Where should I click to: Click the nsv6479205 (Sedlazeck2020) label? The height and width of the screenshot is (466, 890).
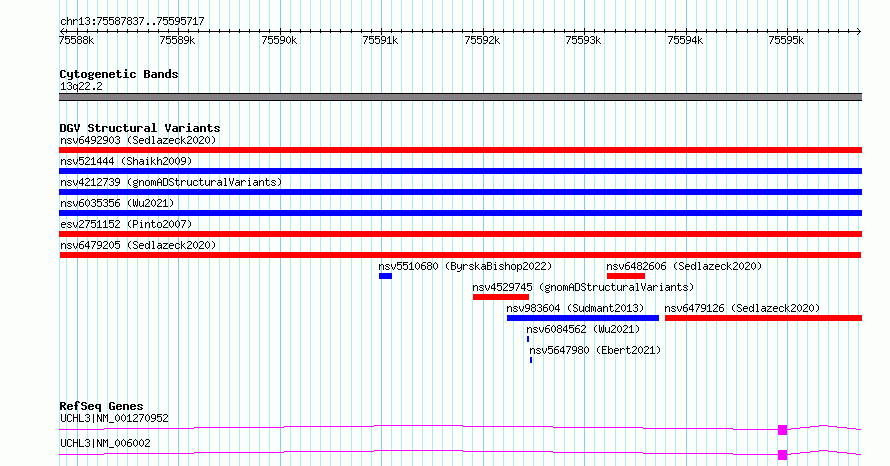coord(138,245)
